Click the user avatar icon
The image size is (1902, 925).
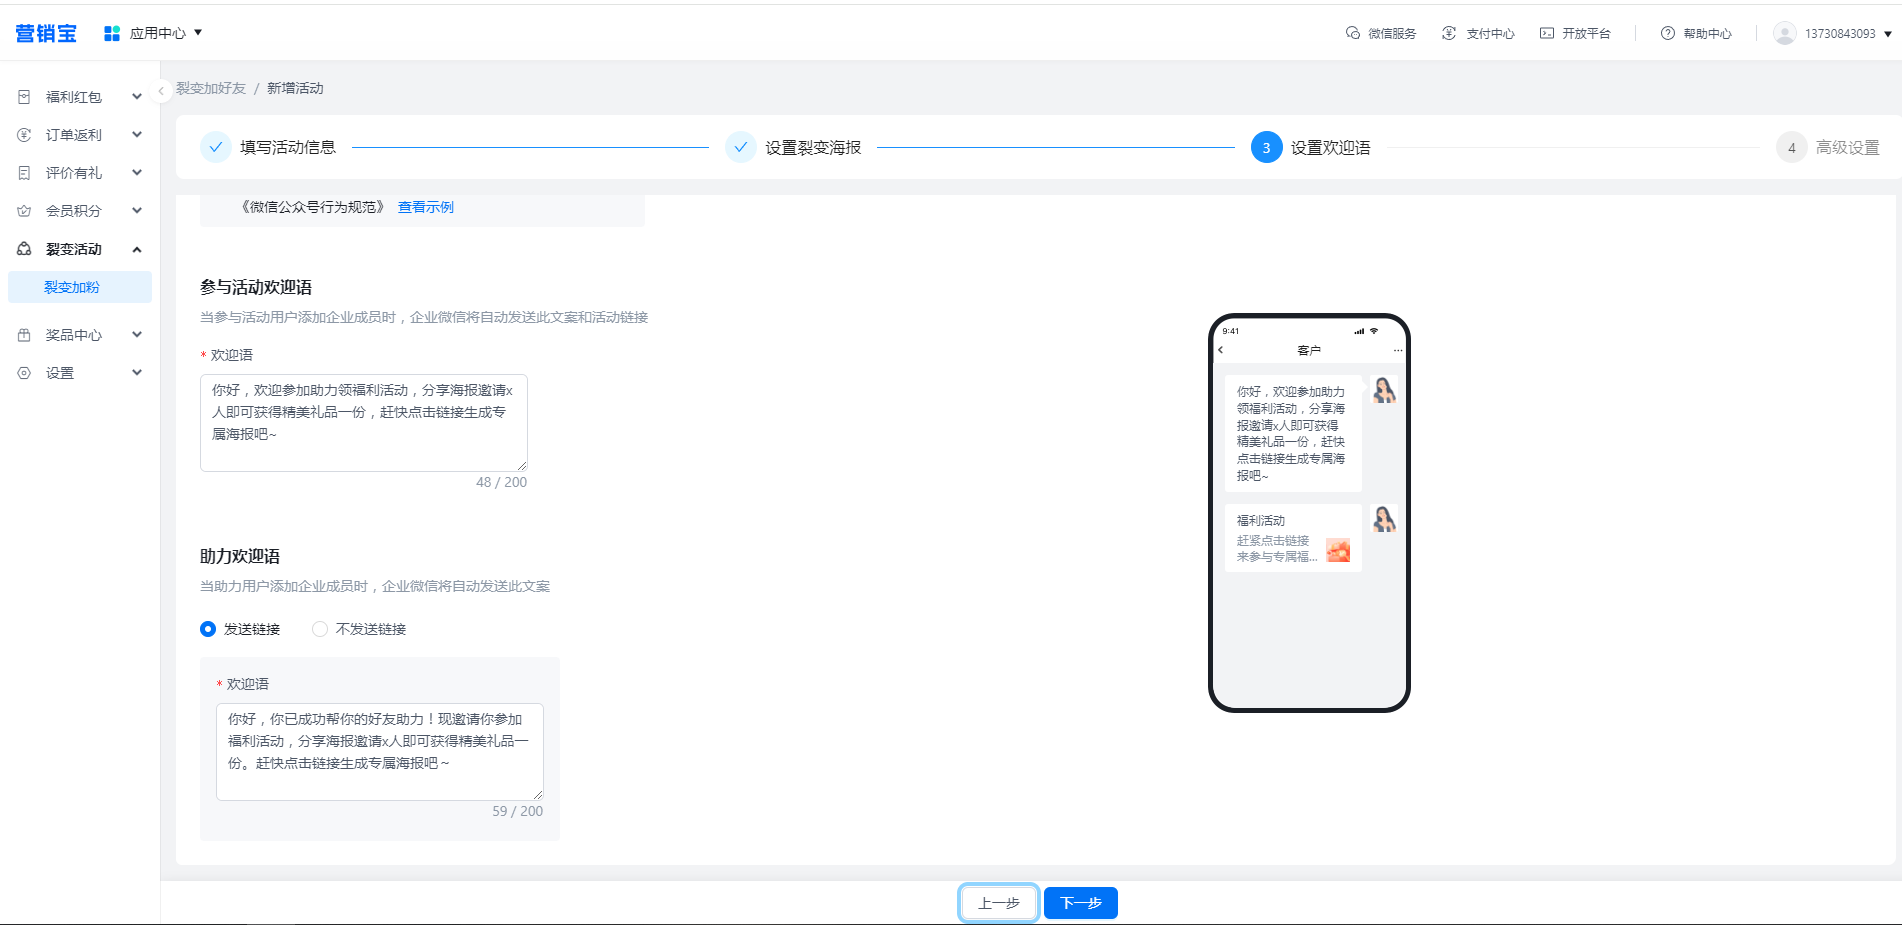[1784, 33]
